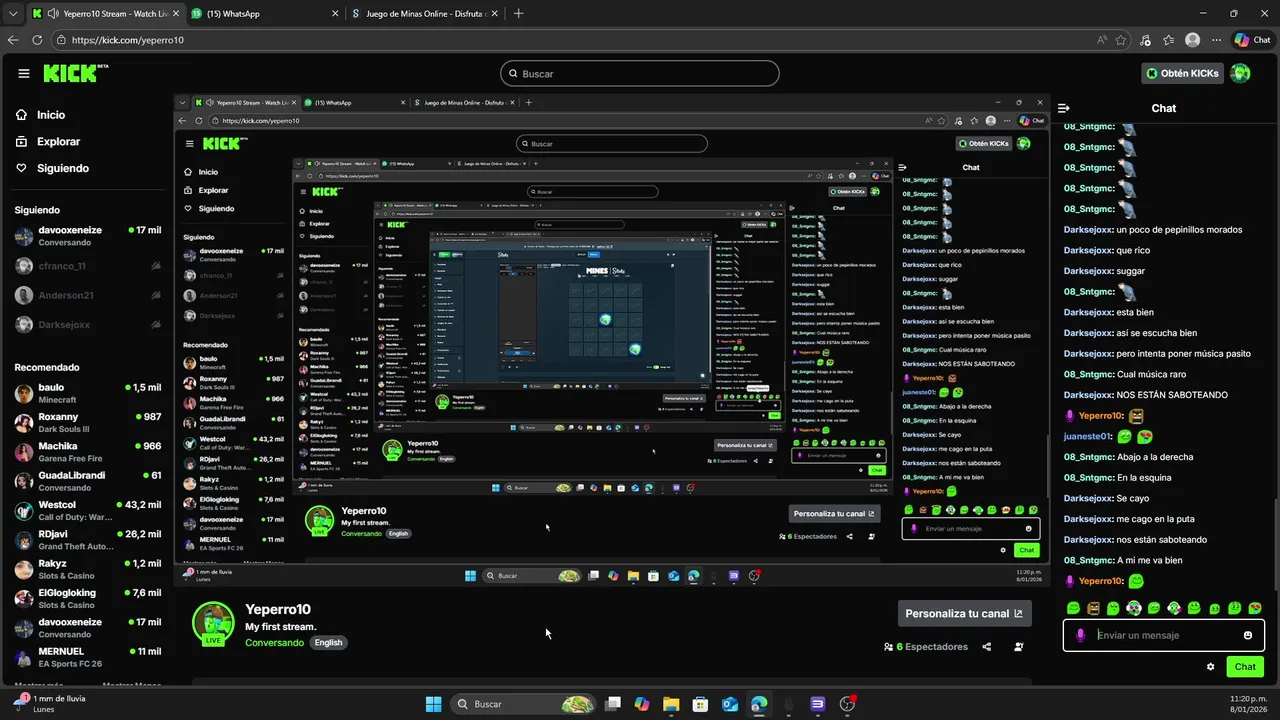Image resolution: width=1280 pixels, height=720 pixels.
Task: Open the weather widget 1 mm de lluvia
Action: pos(50,703)
